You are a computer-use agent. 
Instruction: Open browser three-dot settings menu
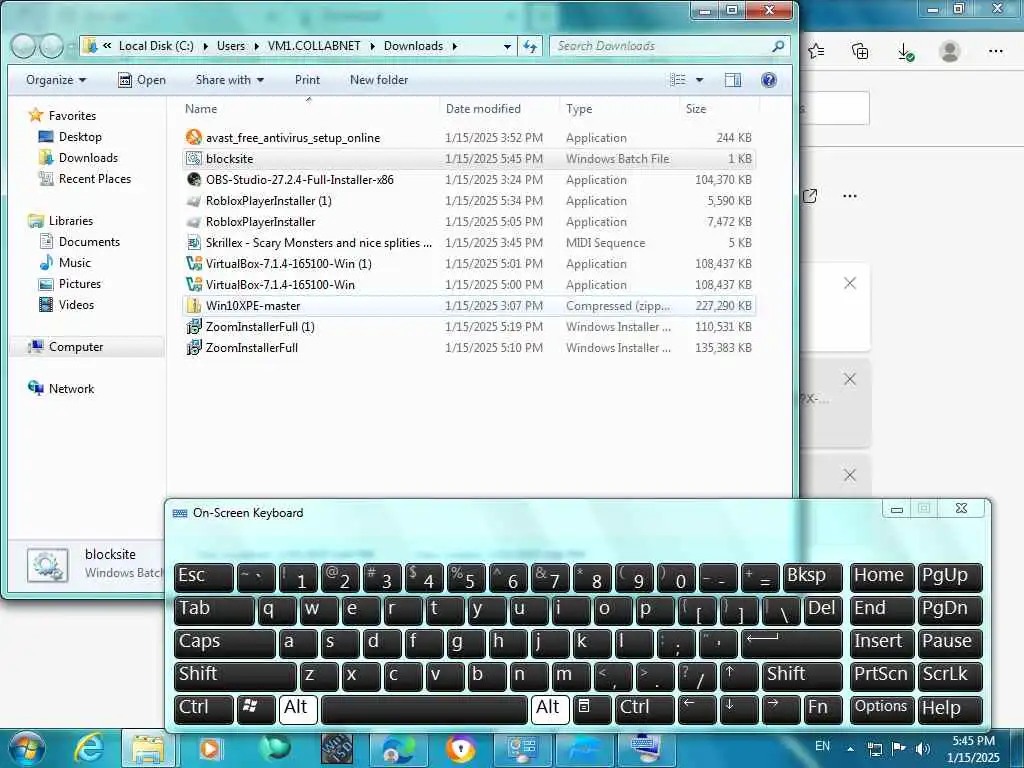995,51
